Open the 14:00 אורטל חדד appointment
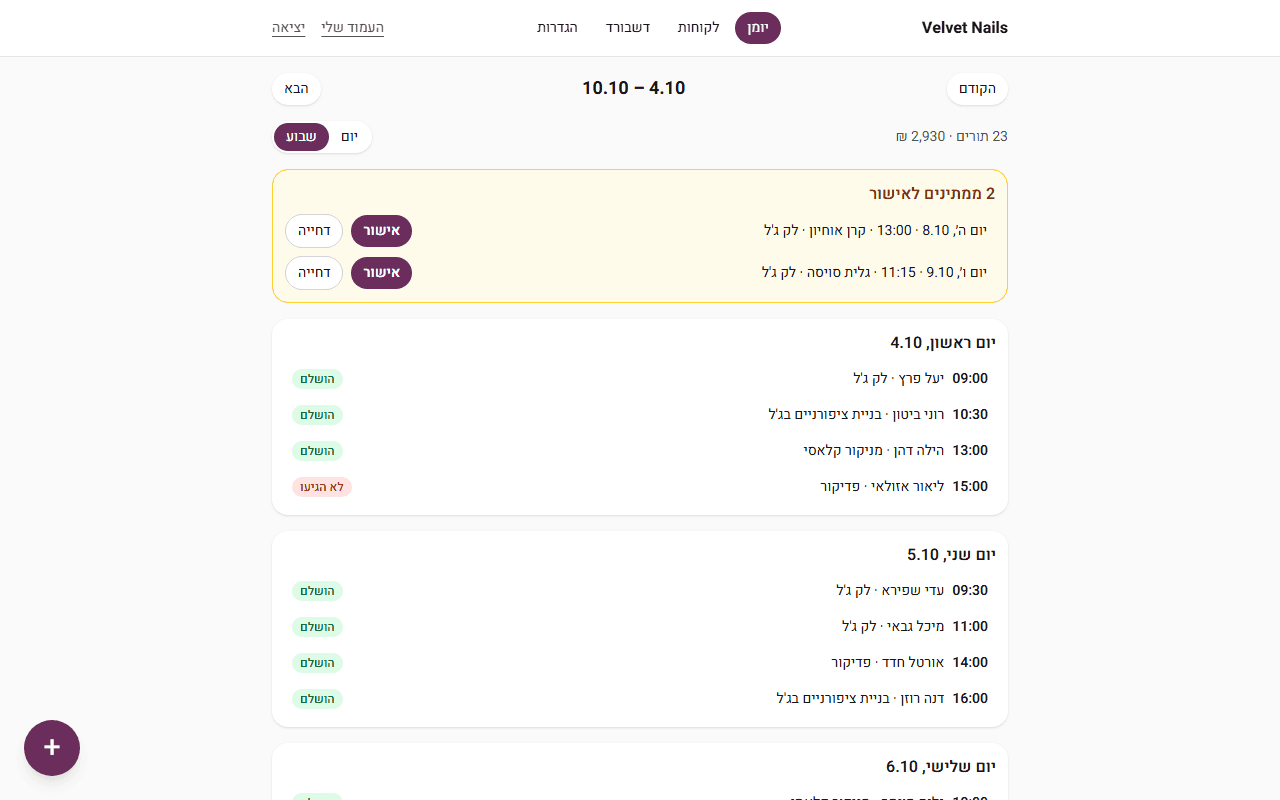 (x=640, y=663)
